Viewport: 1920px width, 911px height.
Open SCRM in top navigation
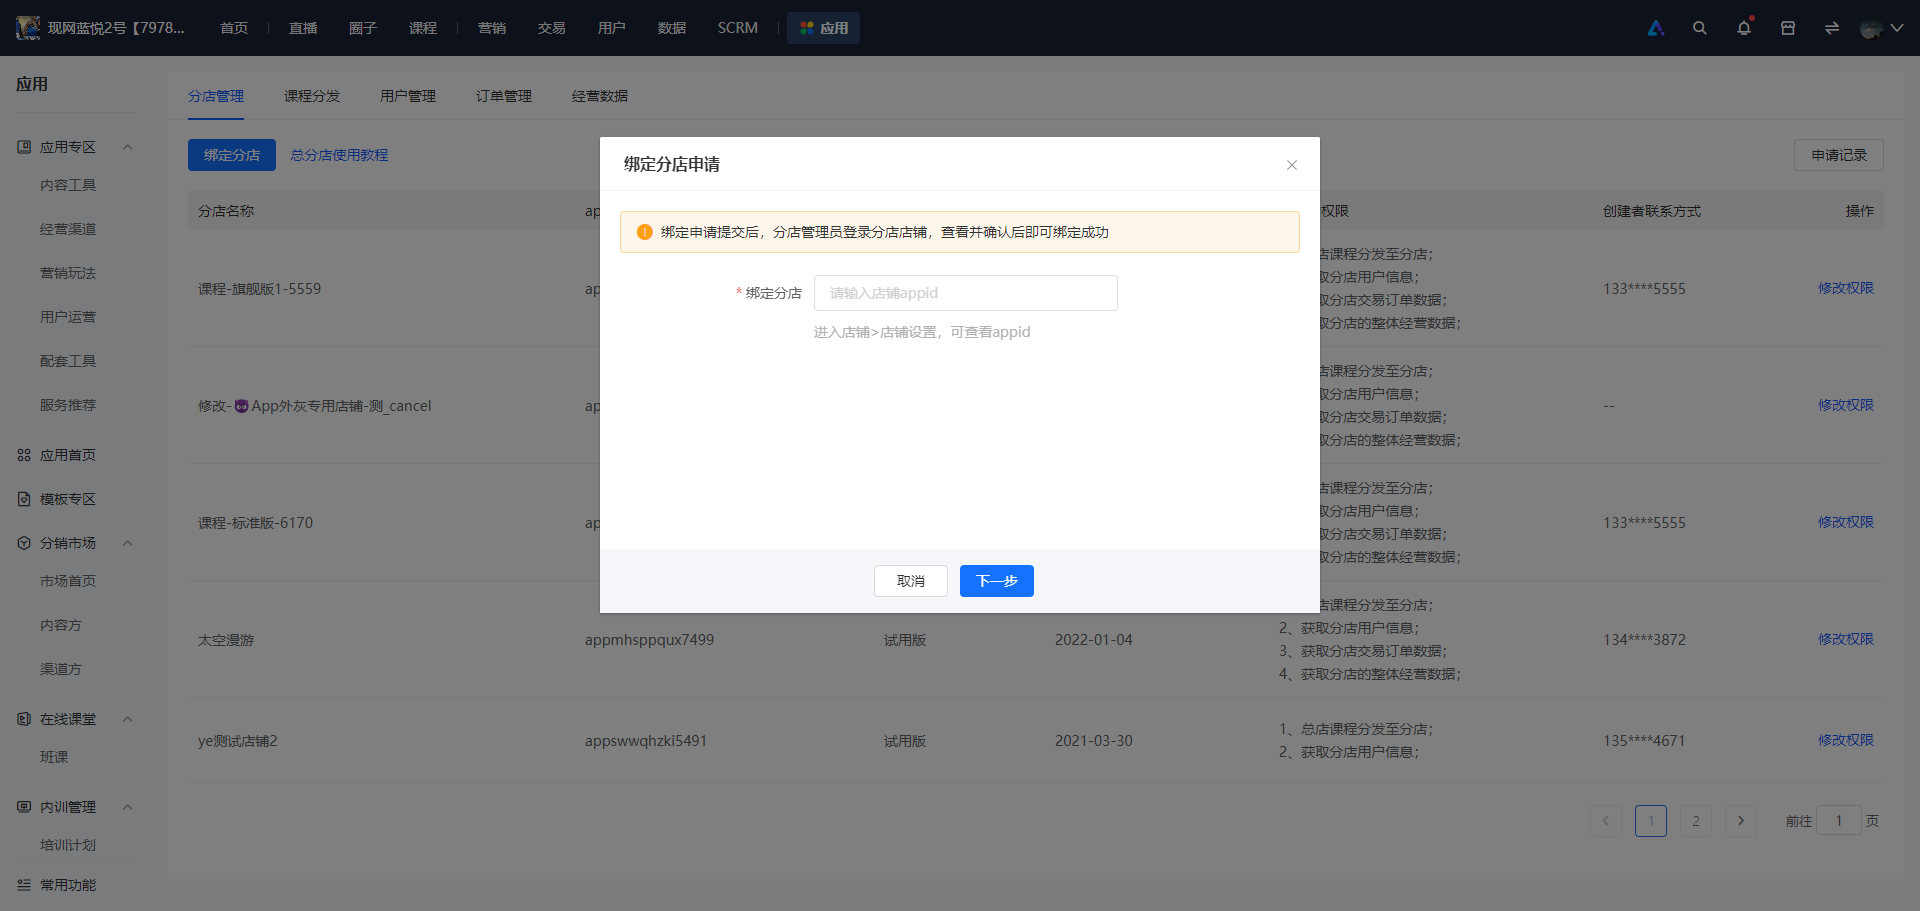tap(738, 28)
